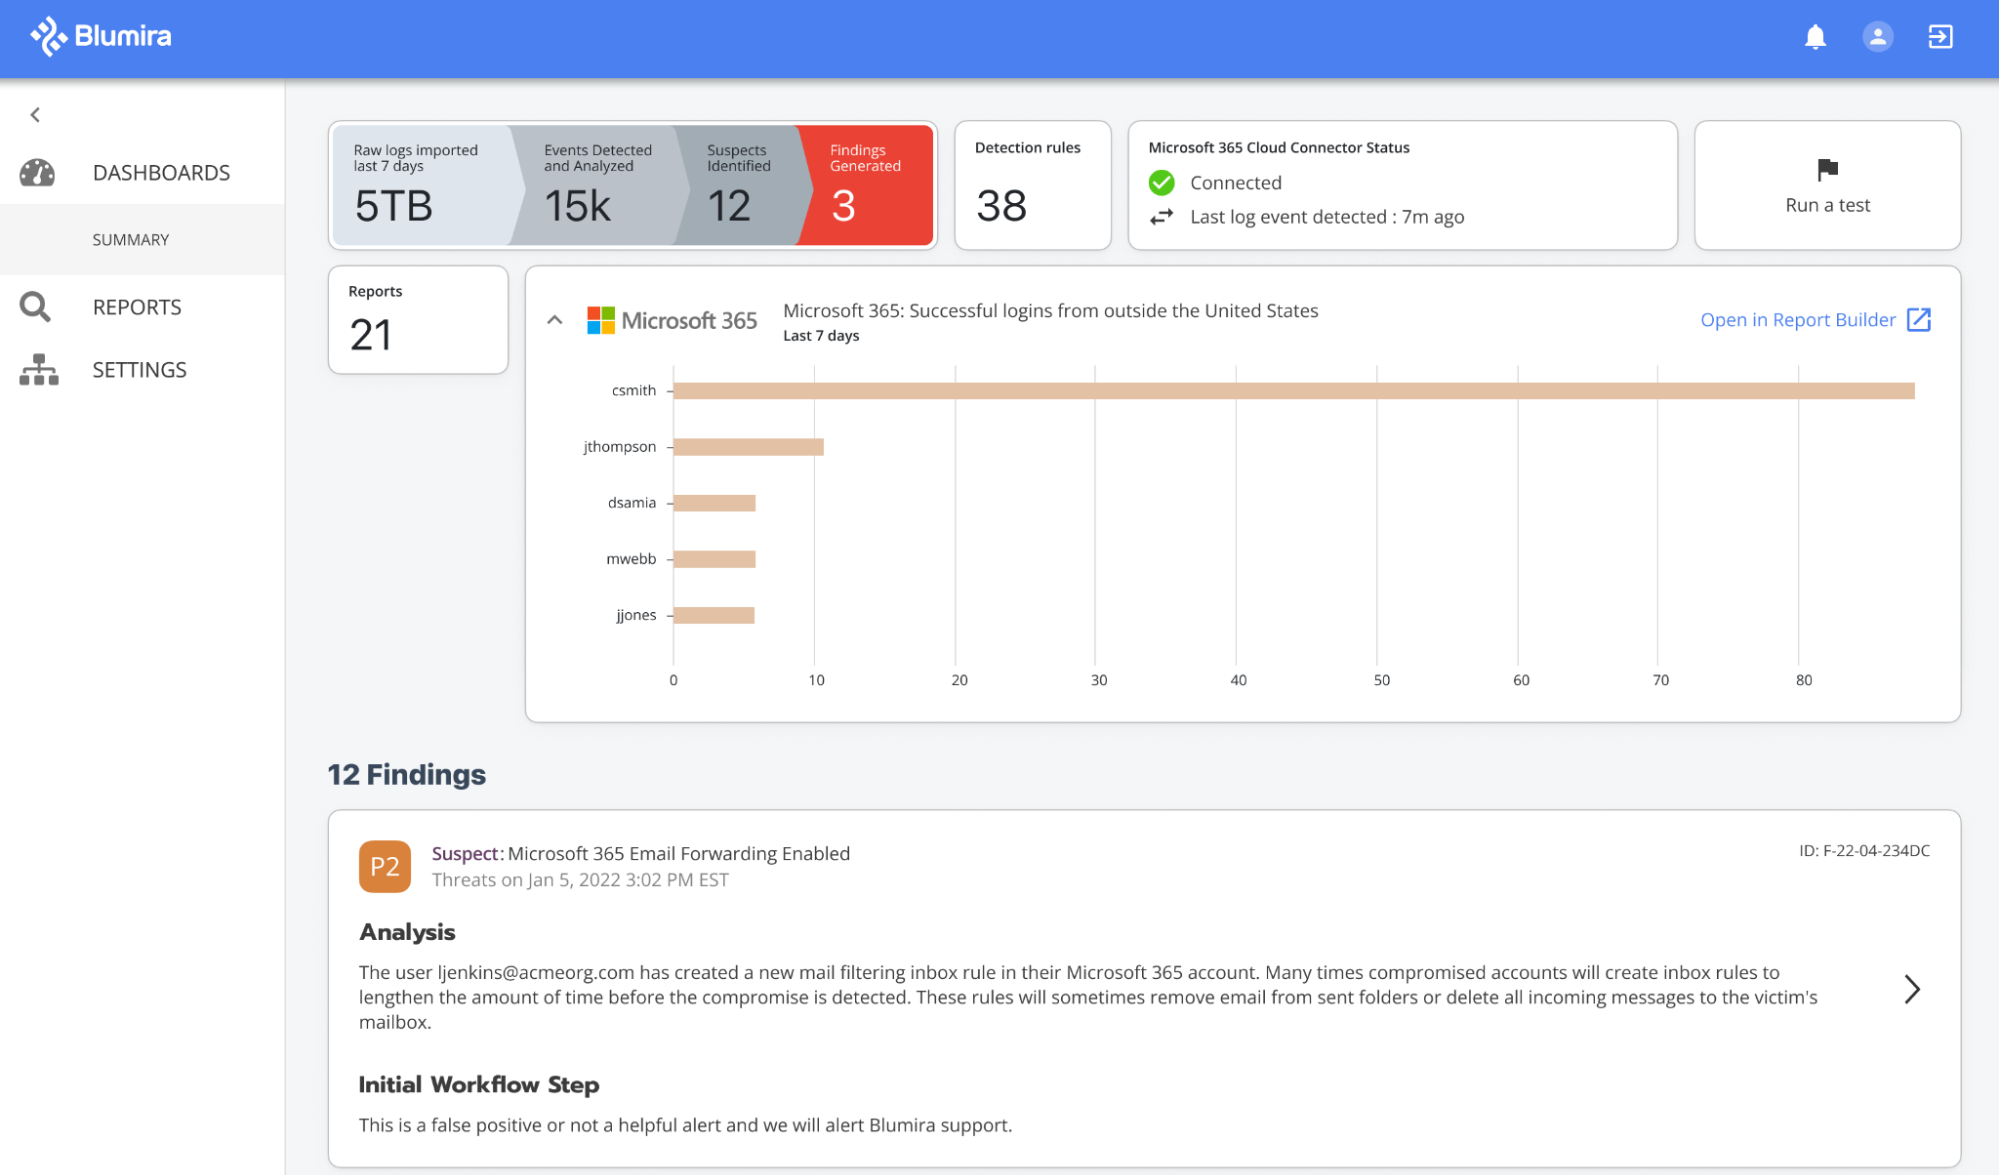This screenshot has height=1176, width=1999.
Task: Open the notifications bell
Action: (x=1815, y=37)
